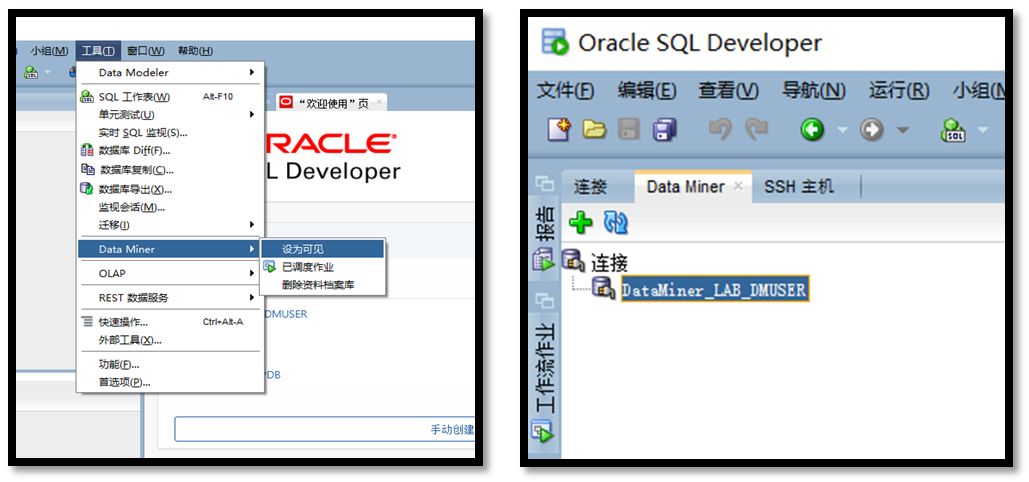Open dropdown arrow next to SQL worksheet icon
Image resolution: width=1029 pixels, height=482 pixels.
coord(982,130)
